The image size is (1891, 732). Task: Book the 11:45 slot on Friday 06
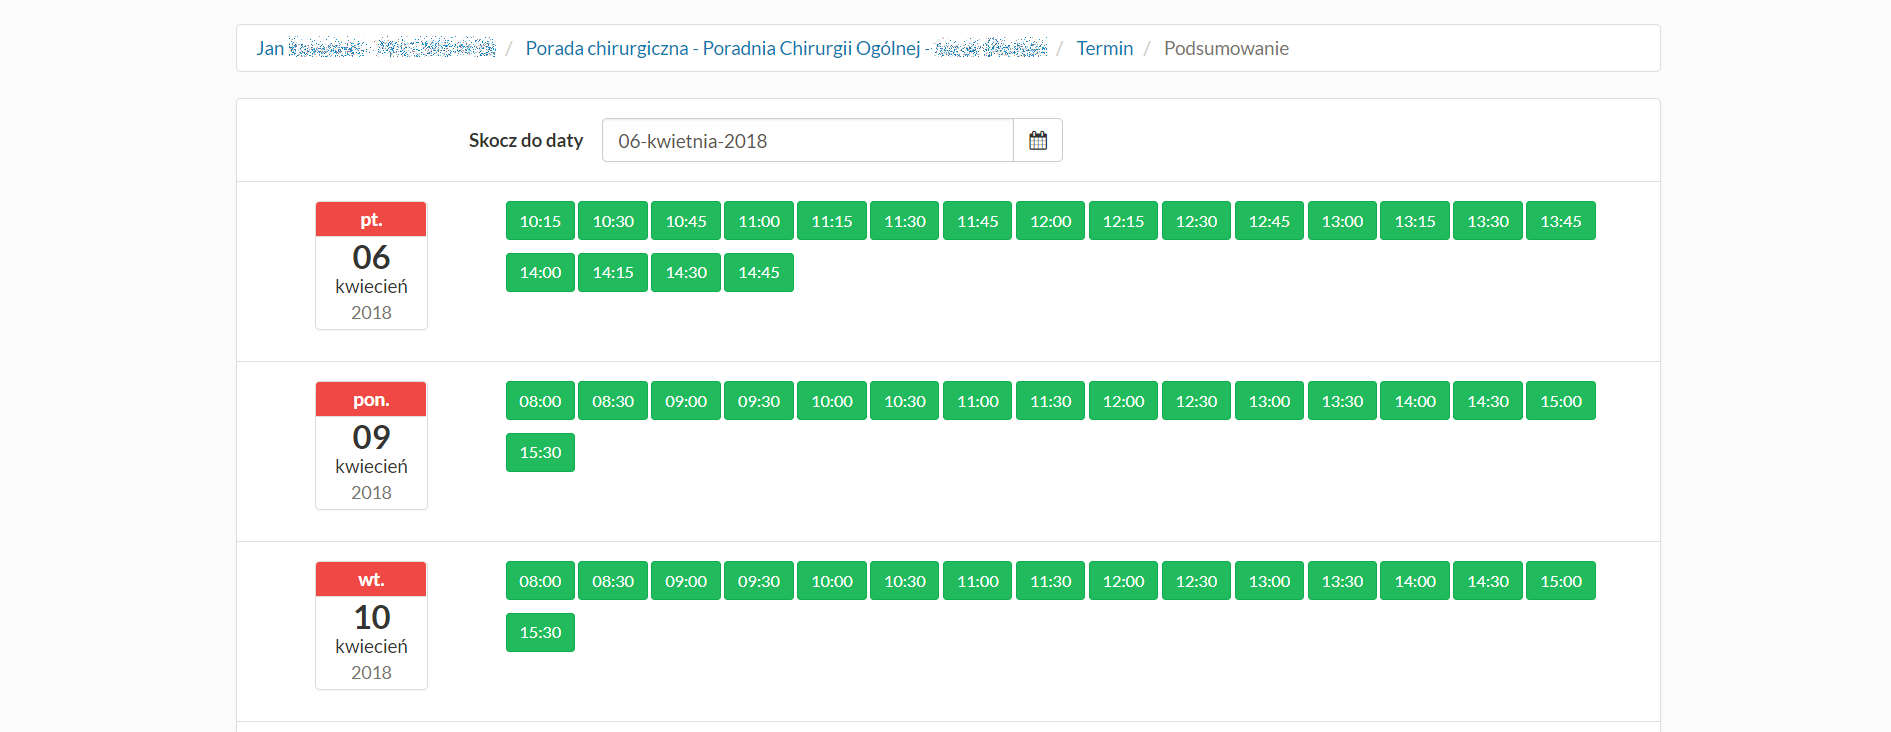tap(977, 221)
